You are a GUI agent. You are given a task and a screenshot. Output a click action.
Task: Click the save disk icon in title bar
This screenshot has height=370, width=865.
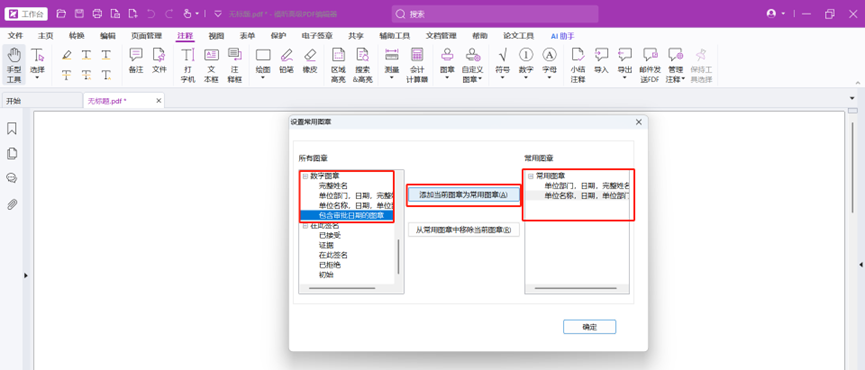coord(79,14)
